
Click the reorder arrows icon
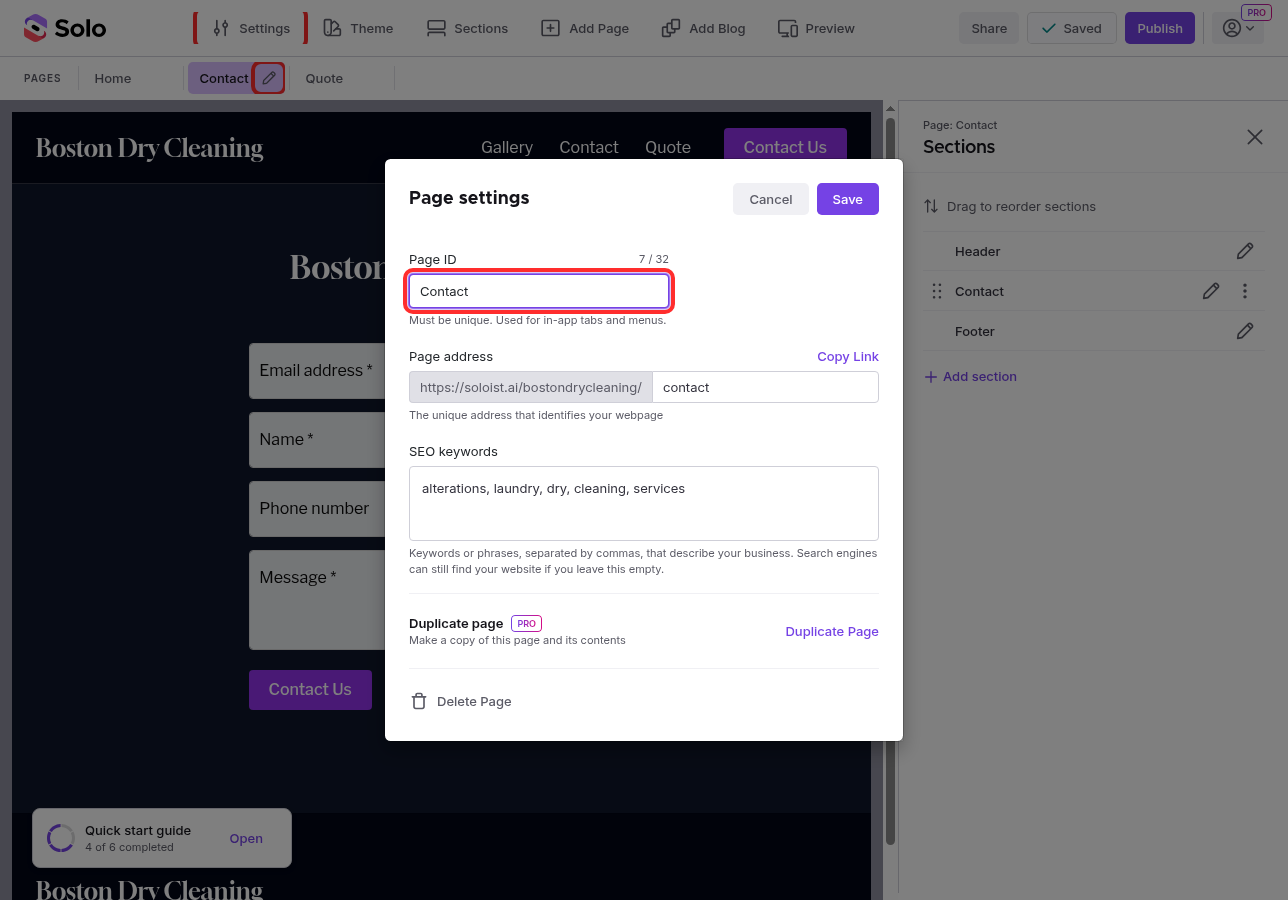(930, 206)
